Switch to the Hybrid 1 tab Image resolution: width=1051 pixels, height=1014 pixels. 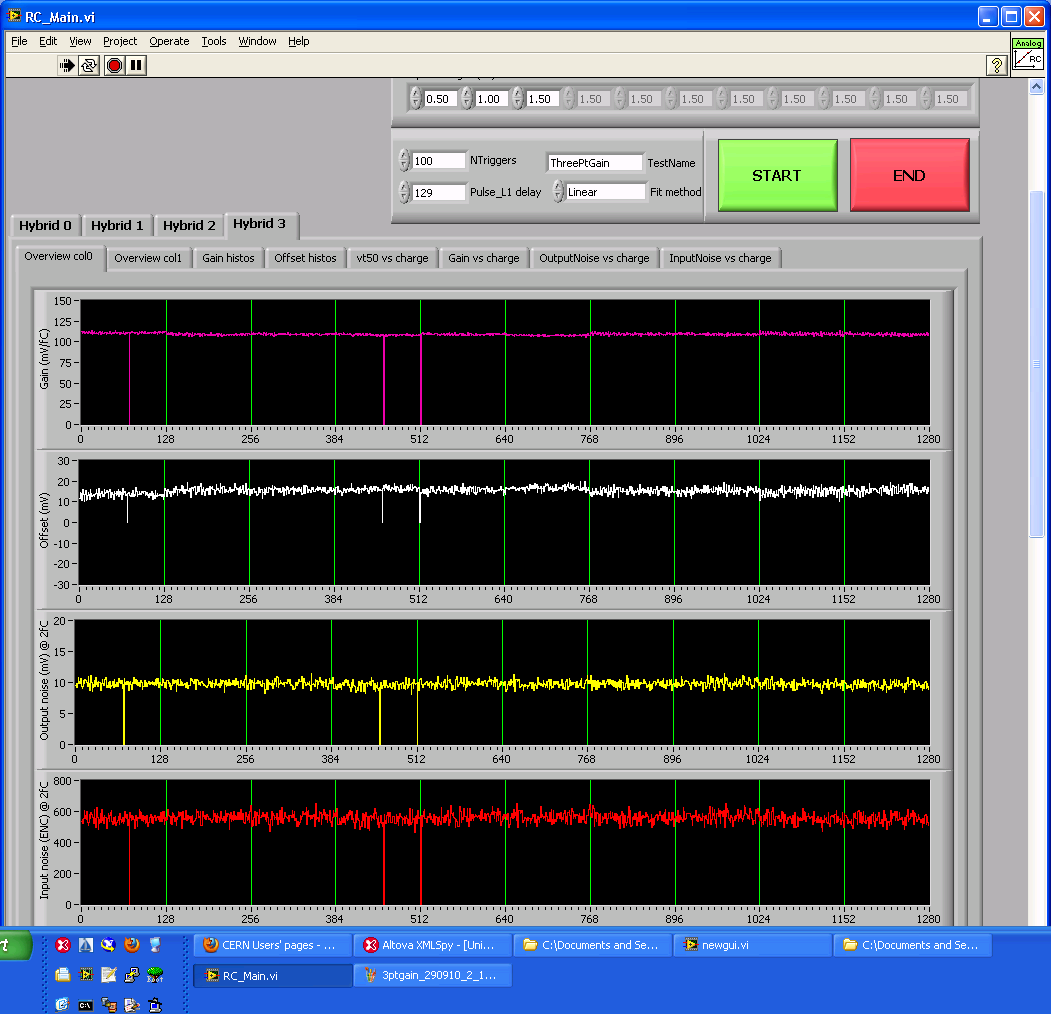(118, 226)
